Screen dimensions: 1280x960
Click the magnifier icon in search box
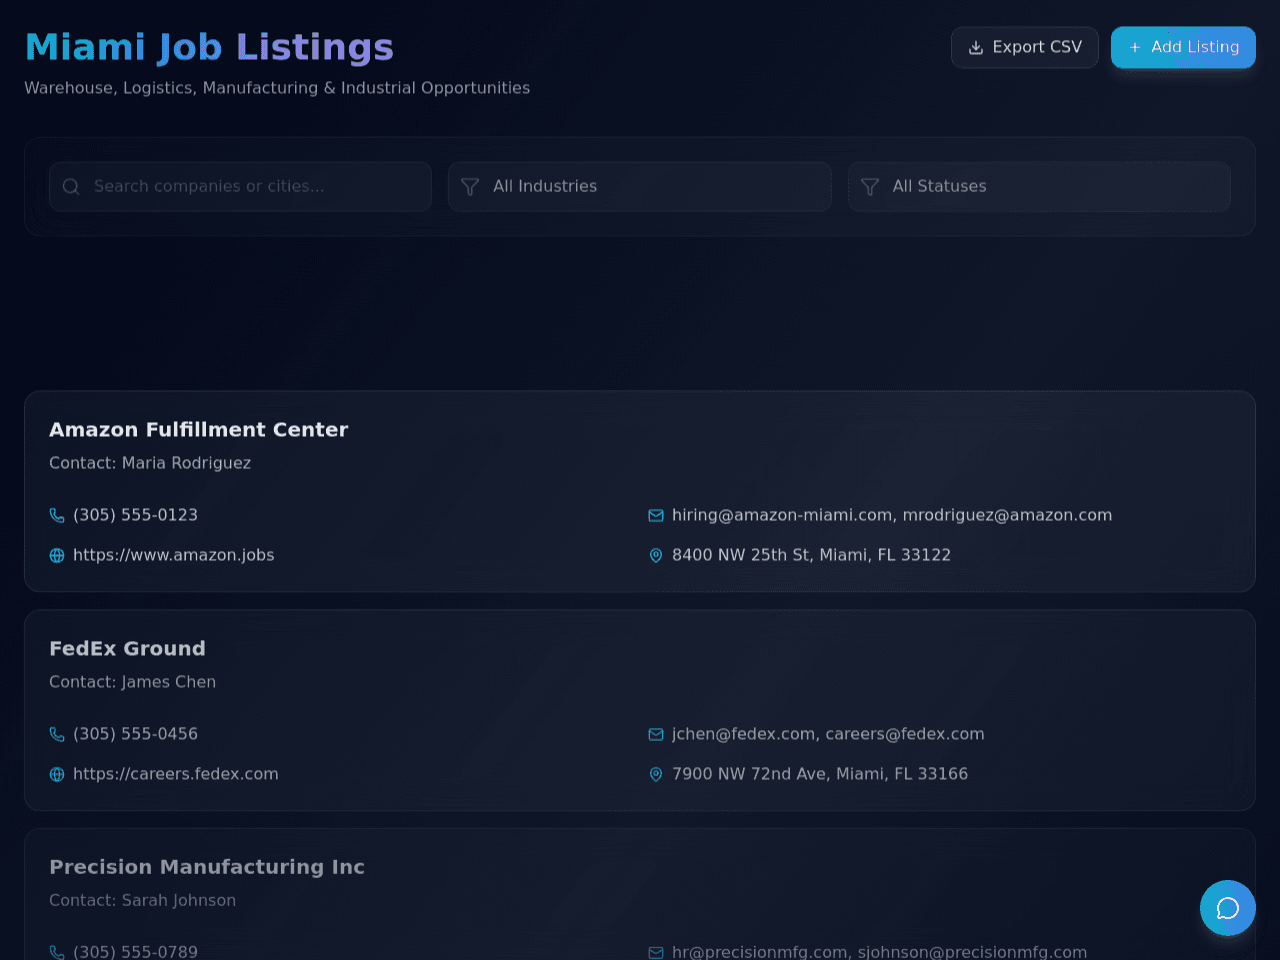[x=71, y=186]
